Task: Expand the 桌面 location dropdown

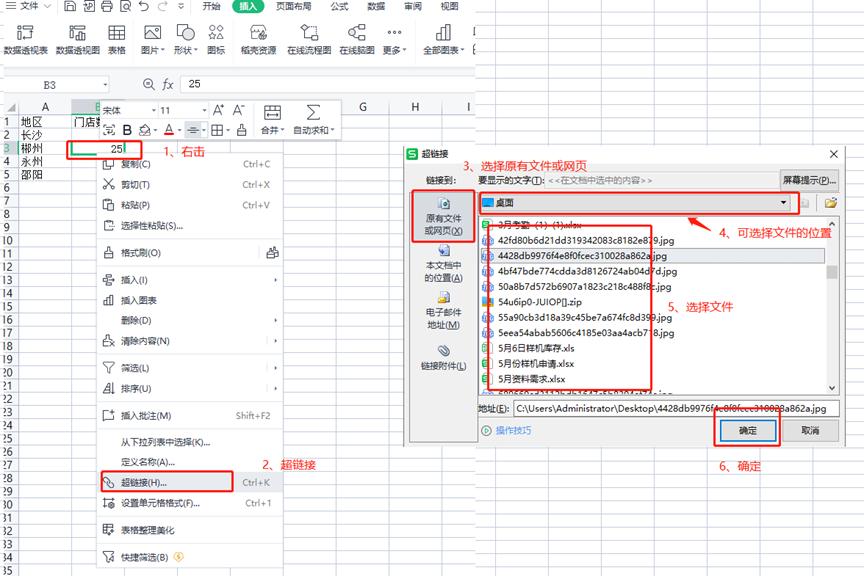Action: (785, 203)
